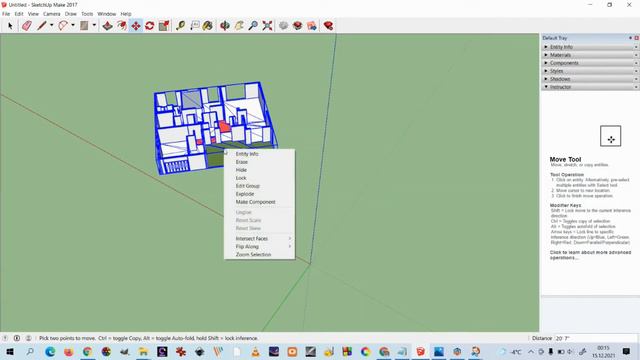The height and width of the screenshot is (360, 640).
Task: Open the Draw menu
Action: pos(71,14)
